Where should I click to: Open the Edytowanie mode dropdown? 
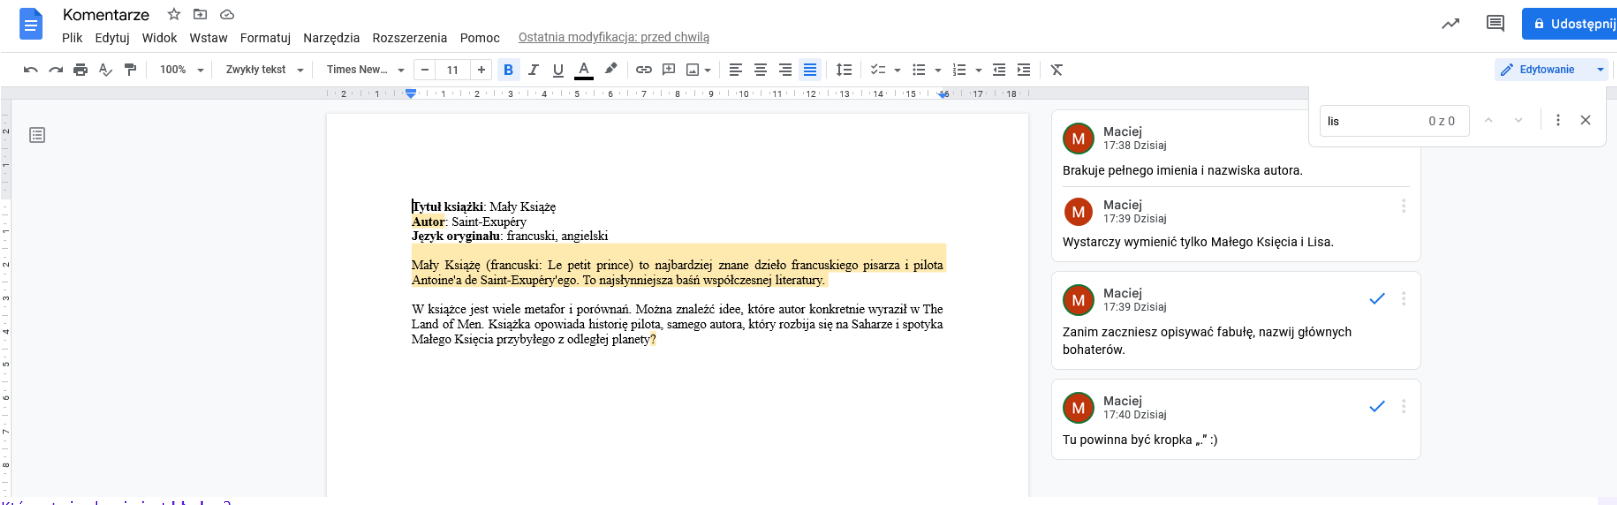(1551, 70)
